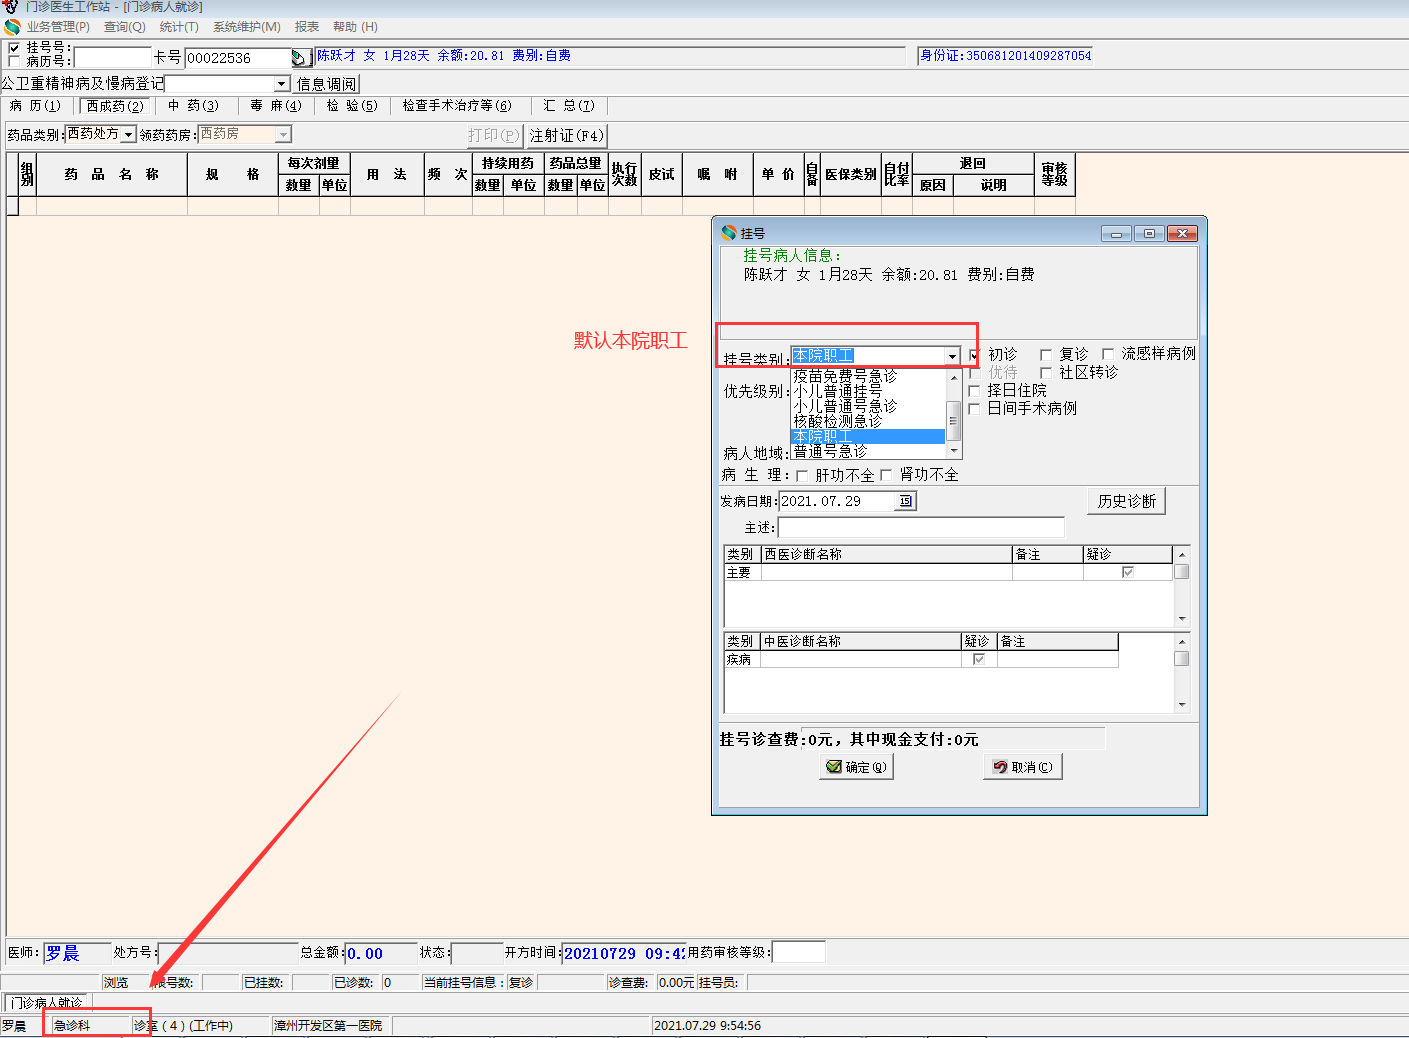1409x1038 pixels.
Task: Click the 急诊科 status bar entry
Action: click(72, 1026)
